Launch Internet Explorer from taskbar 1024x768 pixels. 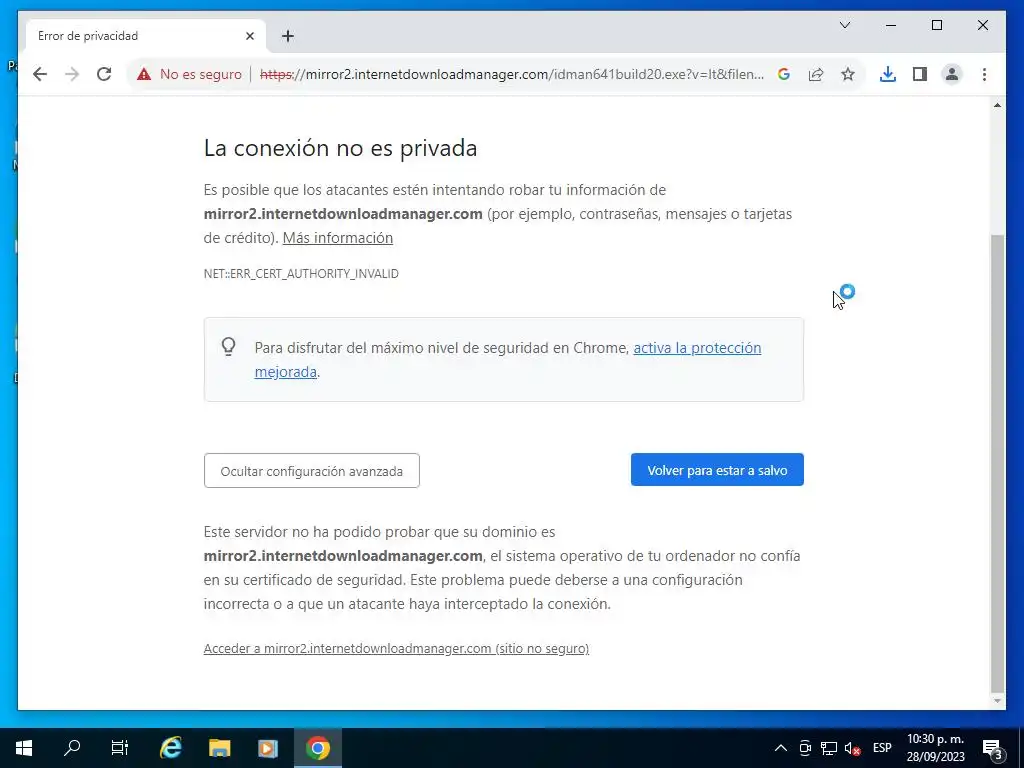[x=170, y=748]
